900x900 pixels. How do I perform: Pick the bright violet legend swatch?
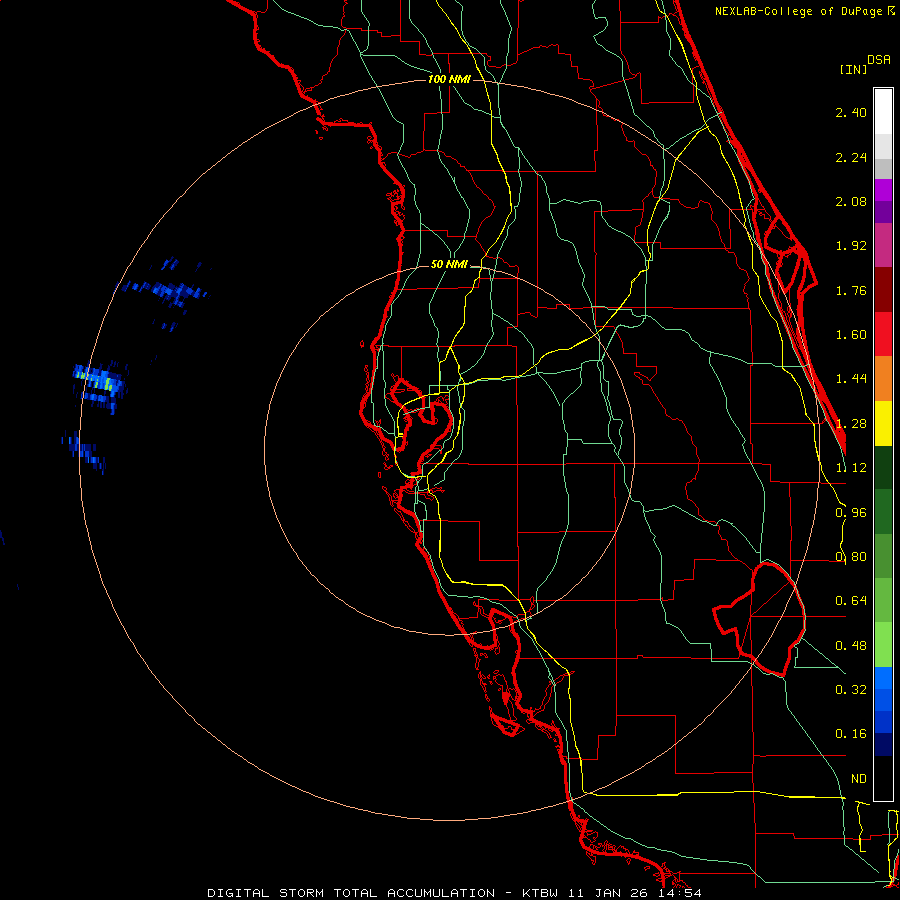point(883,190)
